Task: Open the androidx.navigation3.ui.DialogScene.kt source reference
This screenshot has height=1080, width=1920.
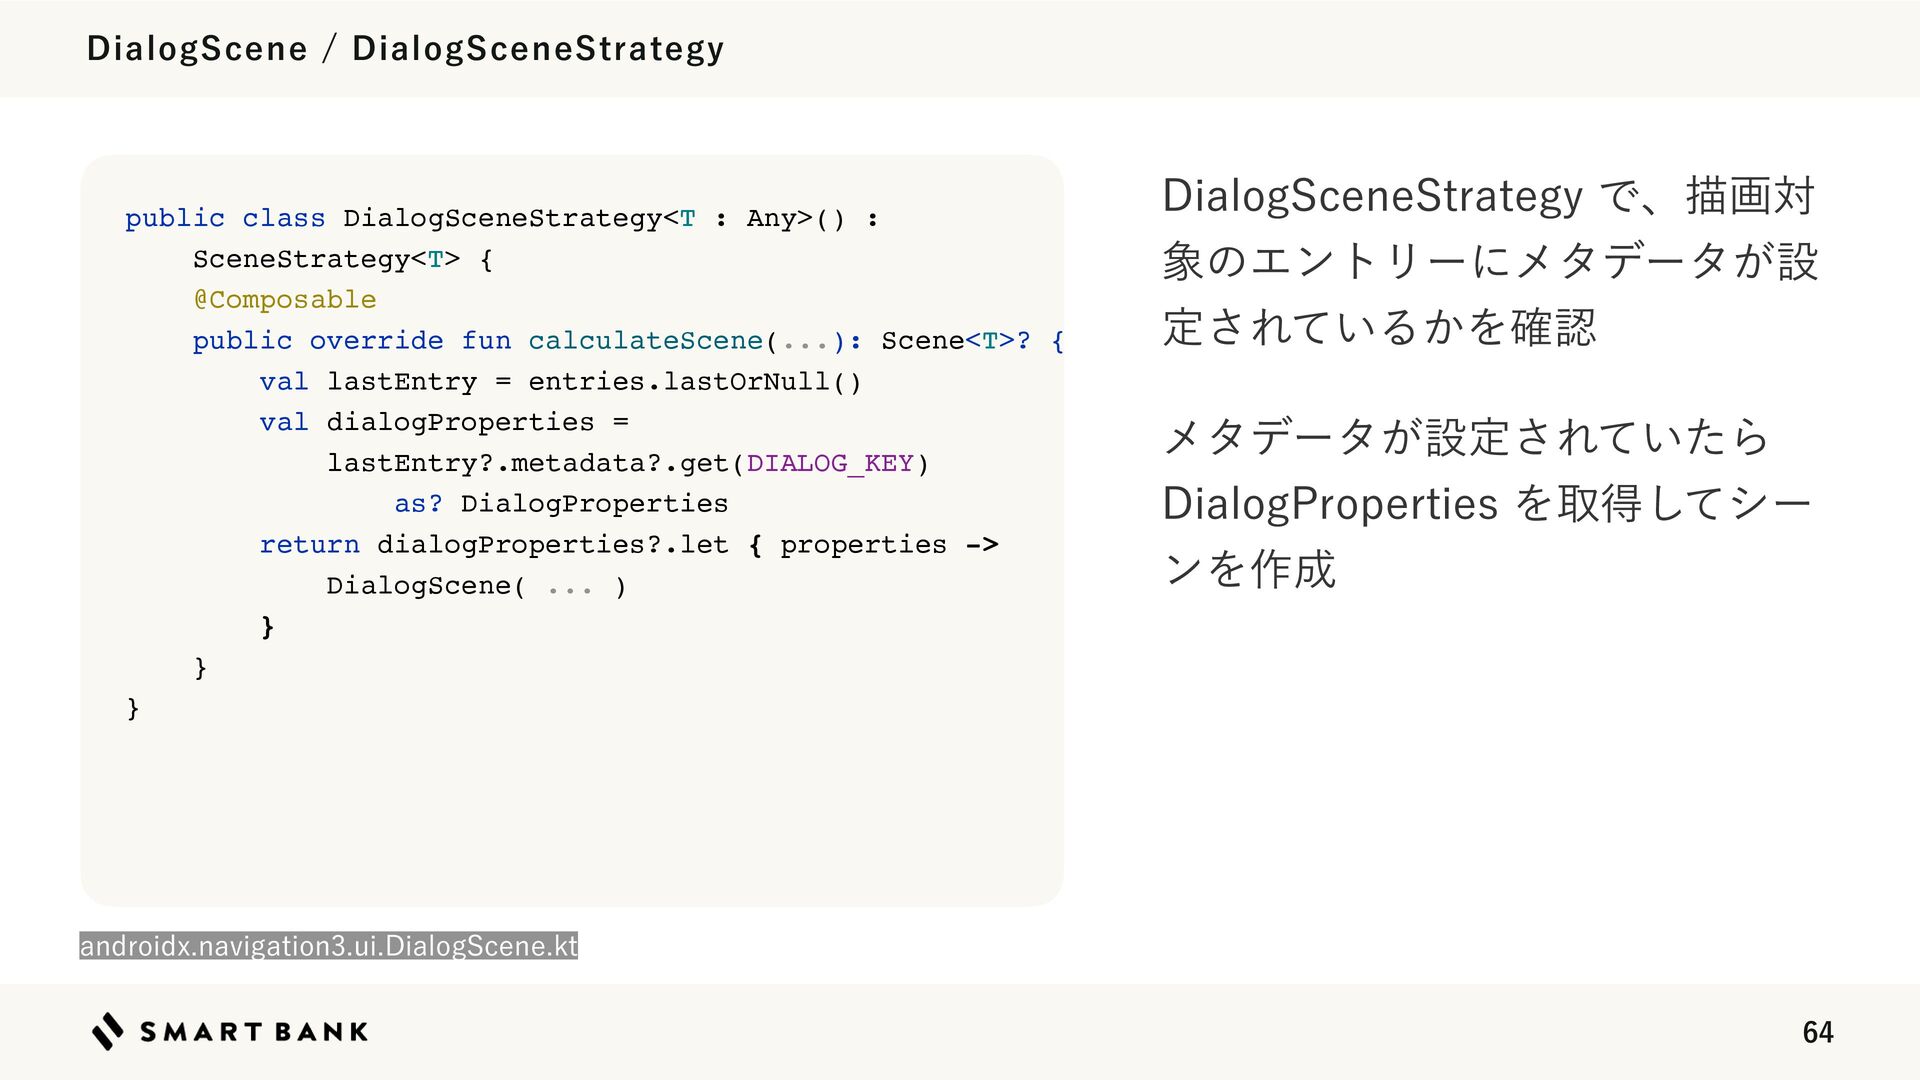Action: (329, 945)
